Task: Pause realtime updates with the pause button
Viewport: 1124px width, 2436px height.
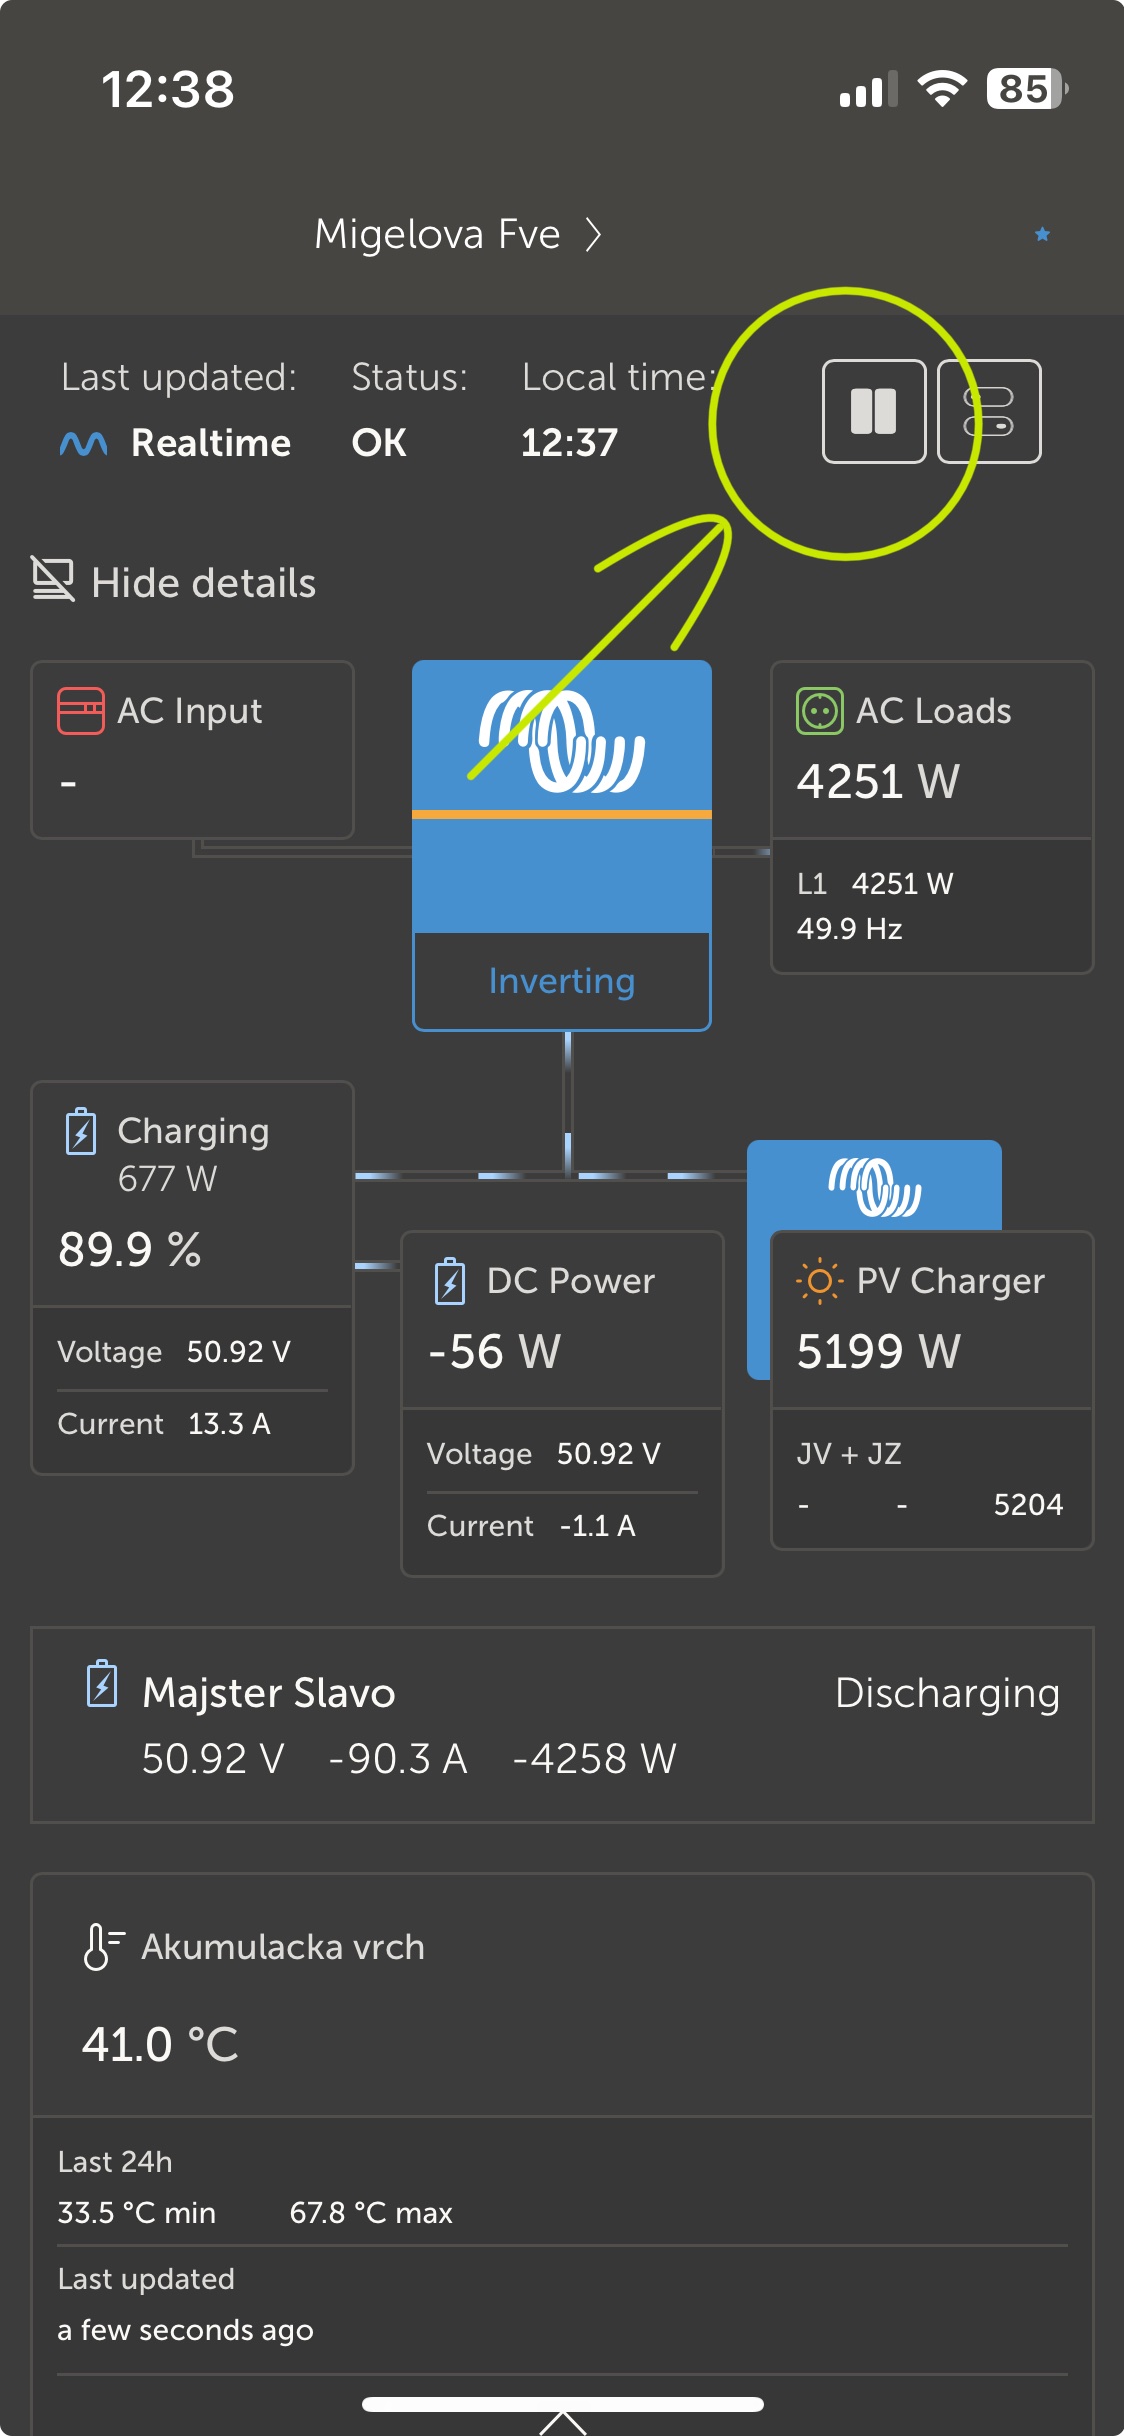Action: [x=874, y=411]
